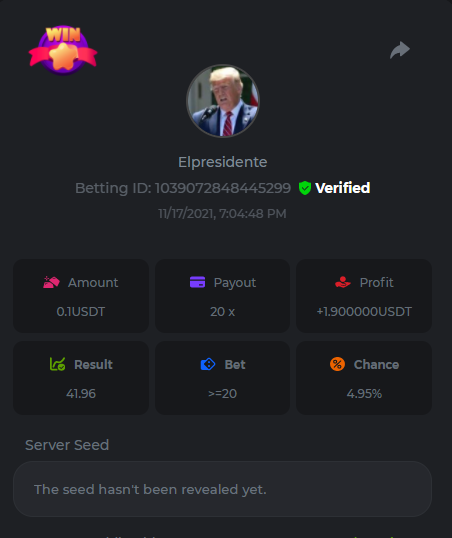
Task: Click the 20 x payout value
Action: tap(222, 312)
